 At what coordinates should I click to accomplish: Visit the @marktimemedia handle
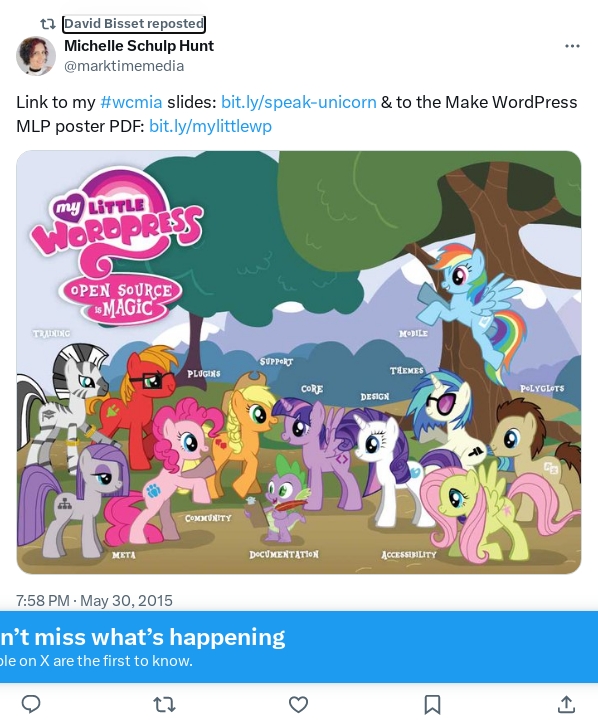pyautogui.click(x=124, y=66)
